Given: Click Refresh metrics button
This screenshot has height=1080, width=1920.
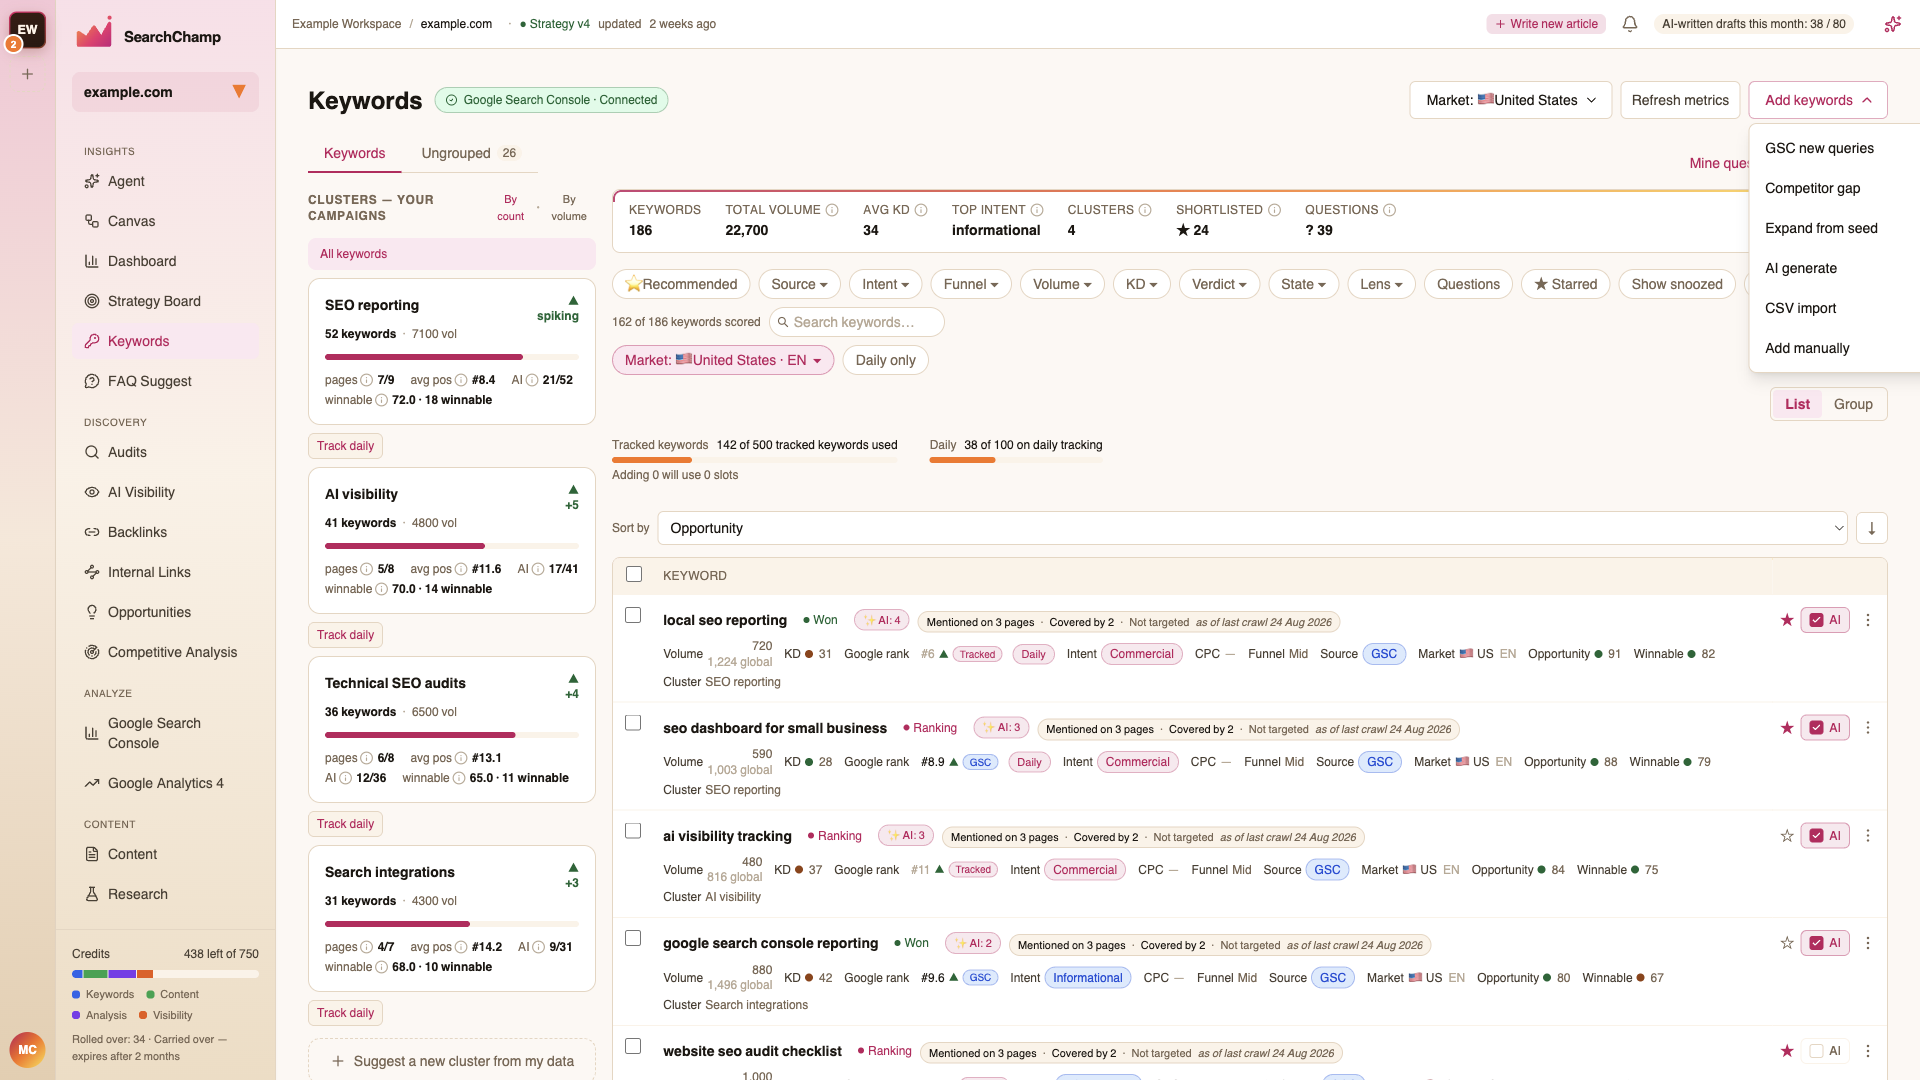Looking at the screenshot, I should 1680,100.
